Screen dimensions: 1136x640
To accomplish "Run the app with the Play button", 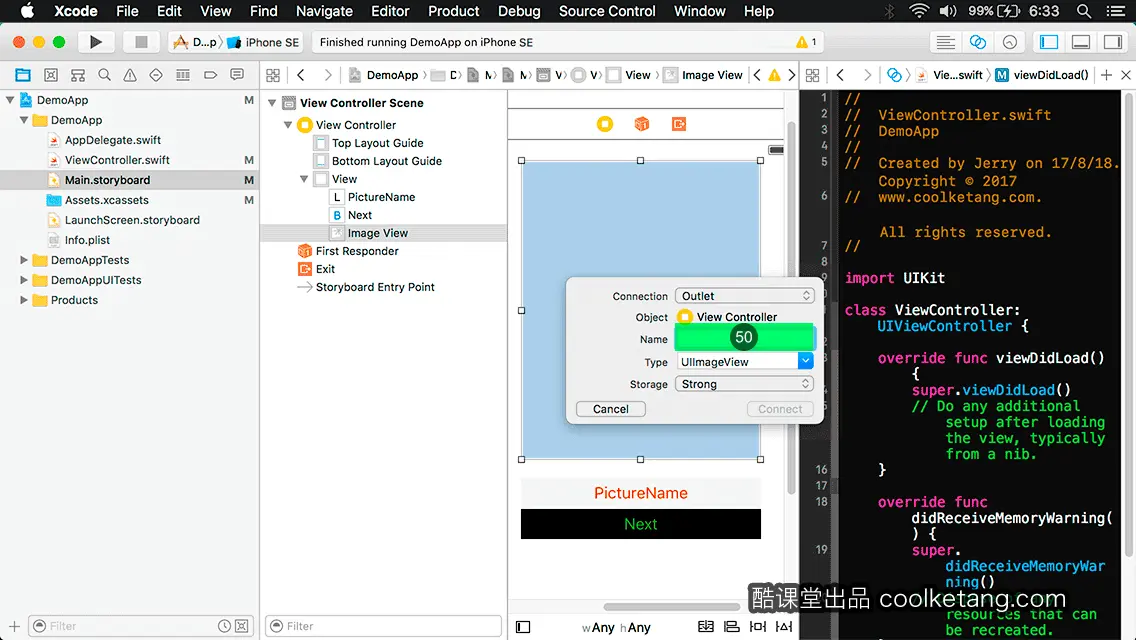I will point(96,42).
